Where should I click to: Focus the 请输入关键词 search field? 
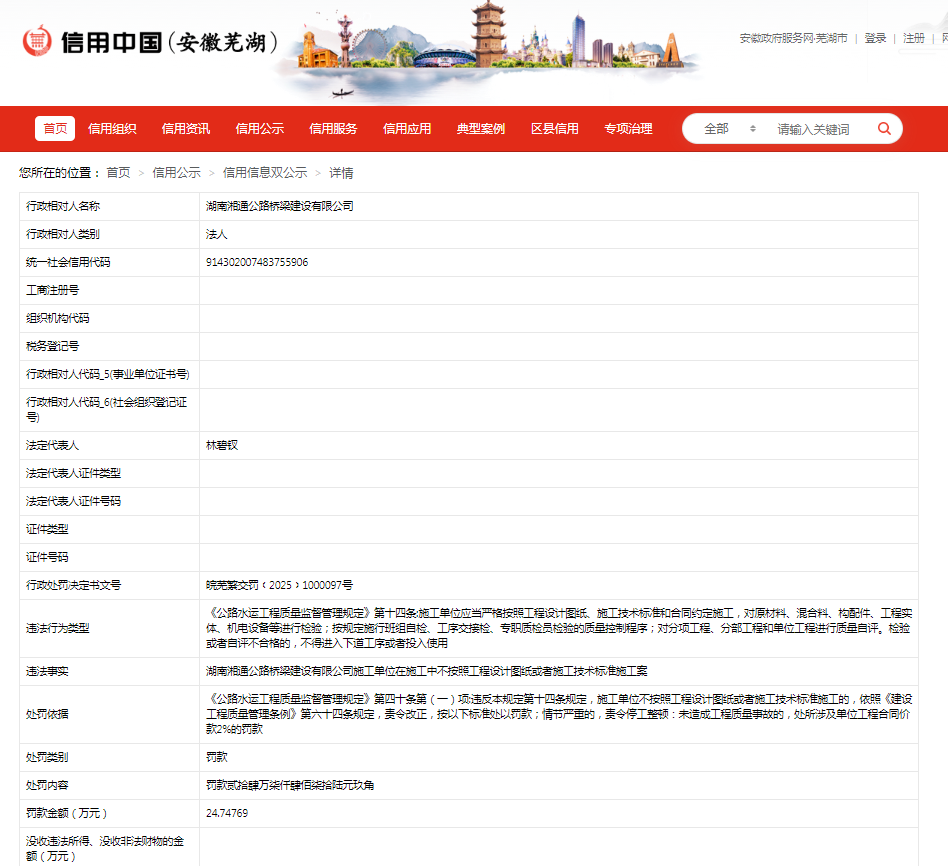click(814, 129)
